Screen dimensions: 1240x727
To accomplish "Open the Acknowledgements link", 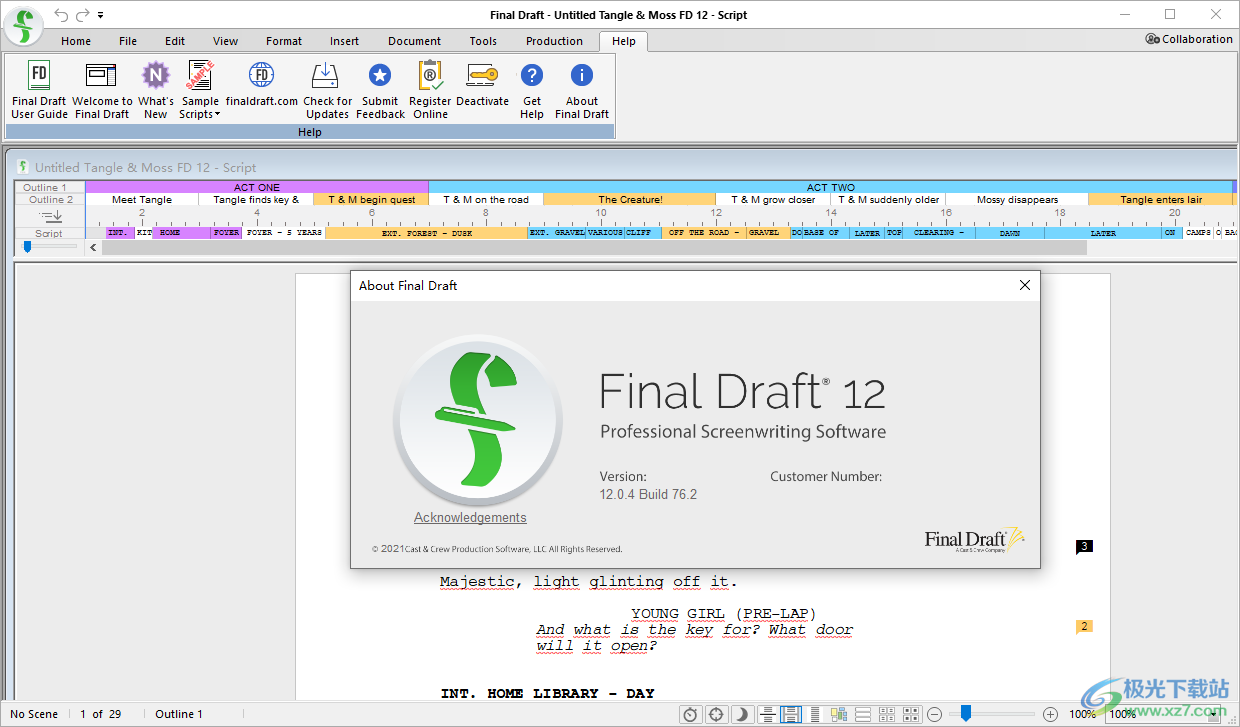I will coord(470,517).
